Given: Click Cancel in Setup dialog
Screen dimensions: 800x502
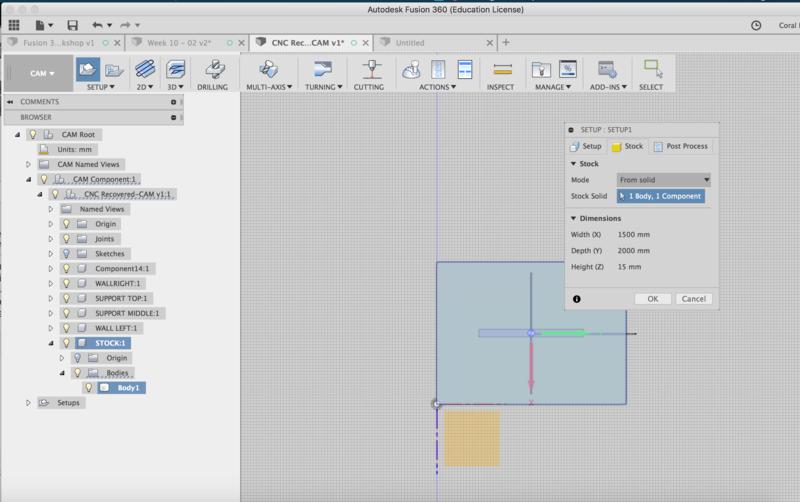Looking at the screenshot, I should (693, 299).
